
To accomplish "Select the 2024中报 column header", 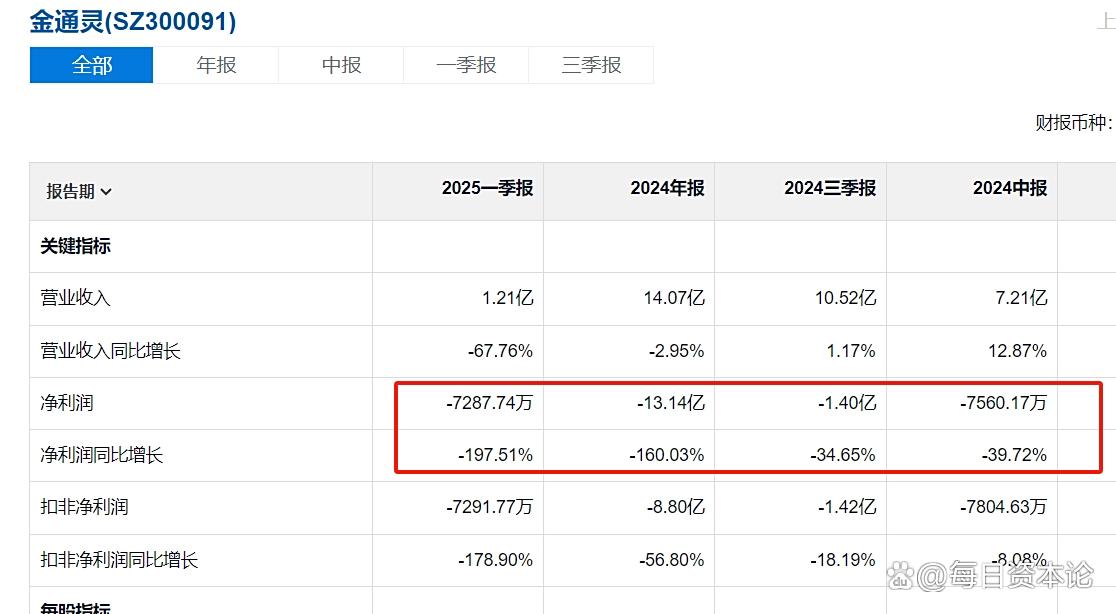I will pyautogui.click(x=1009, y=188).
